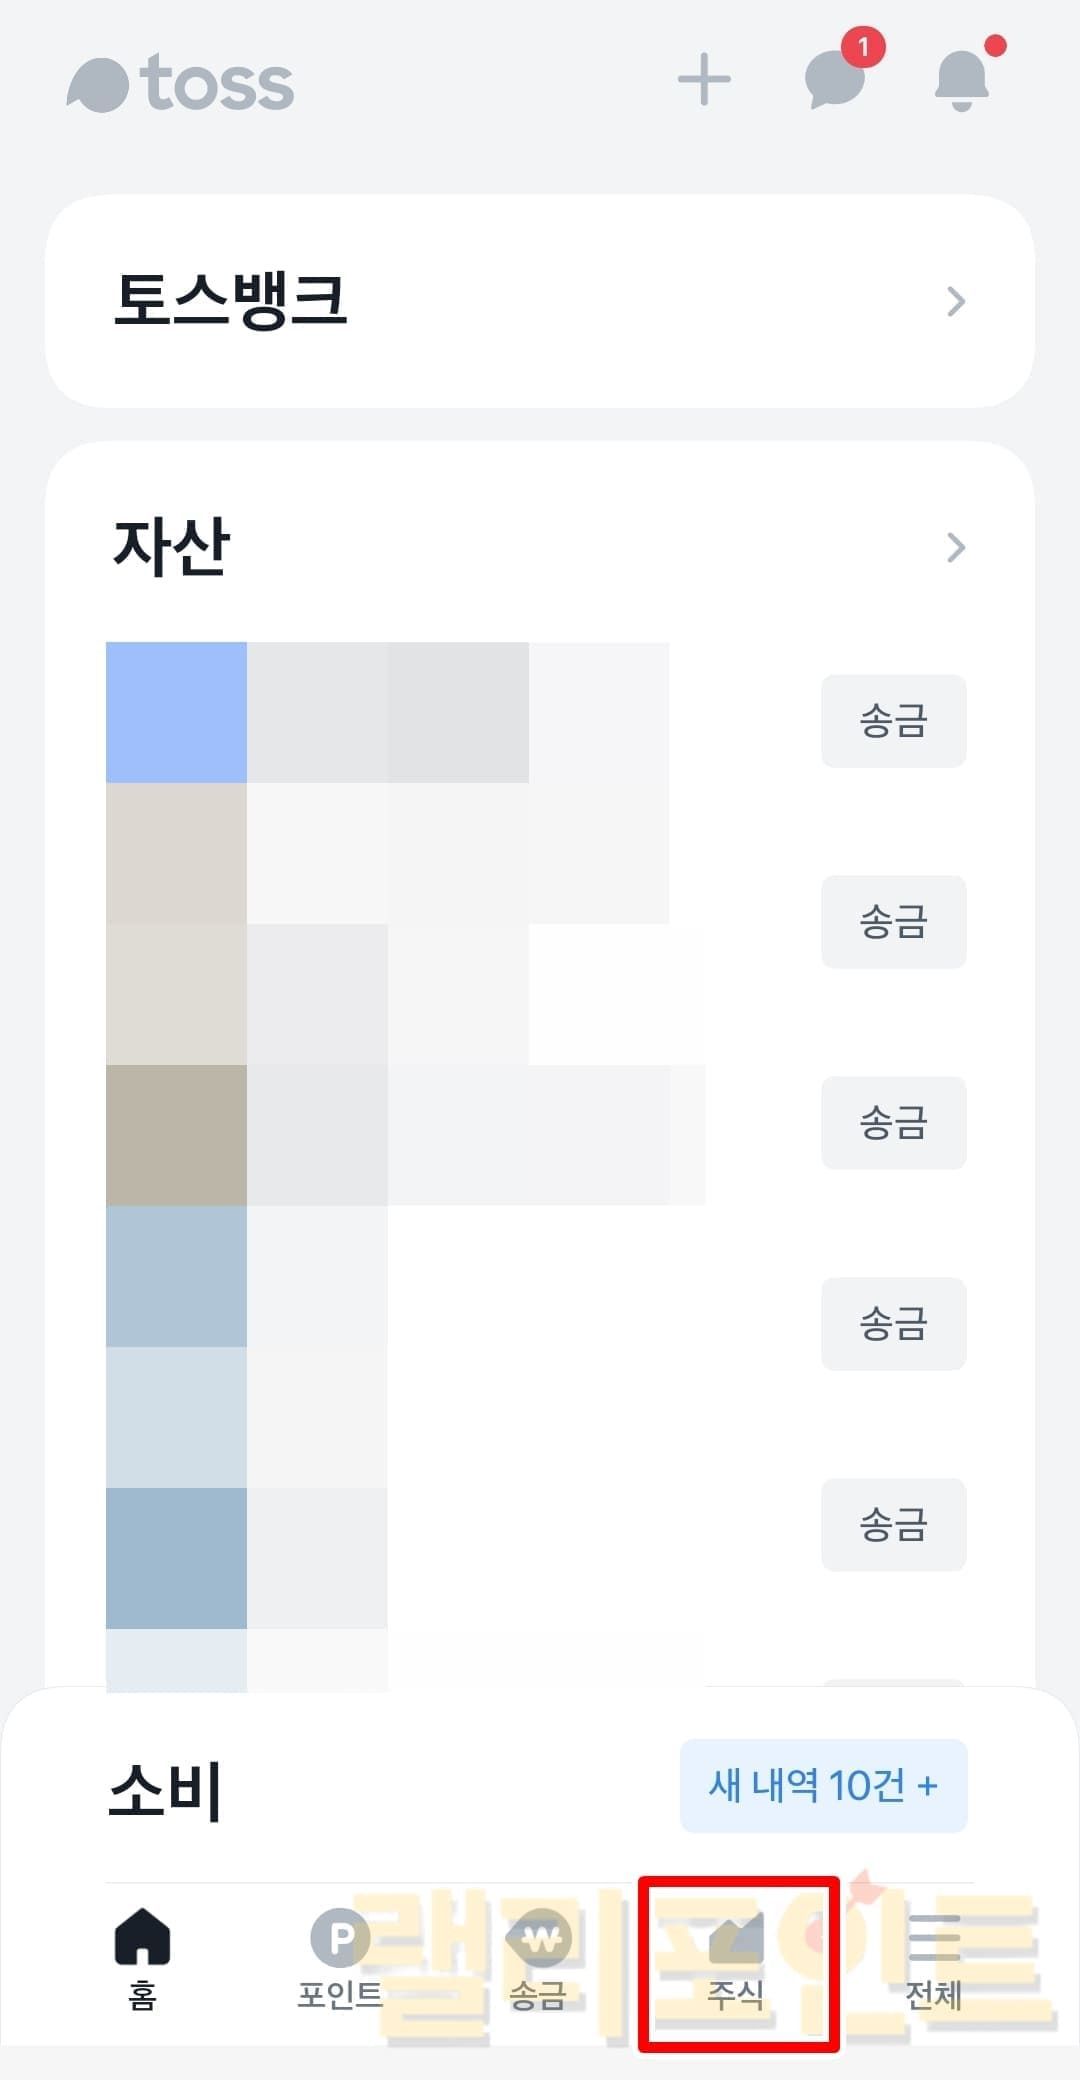Tap the fifth 송금 button

point(893,1525)
